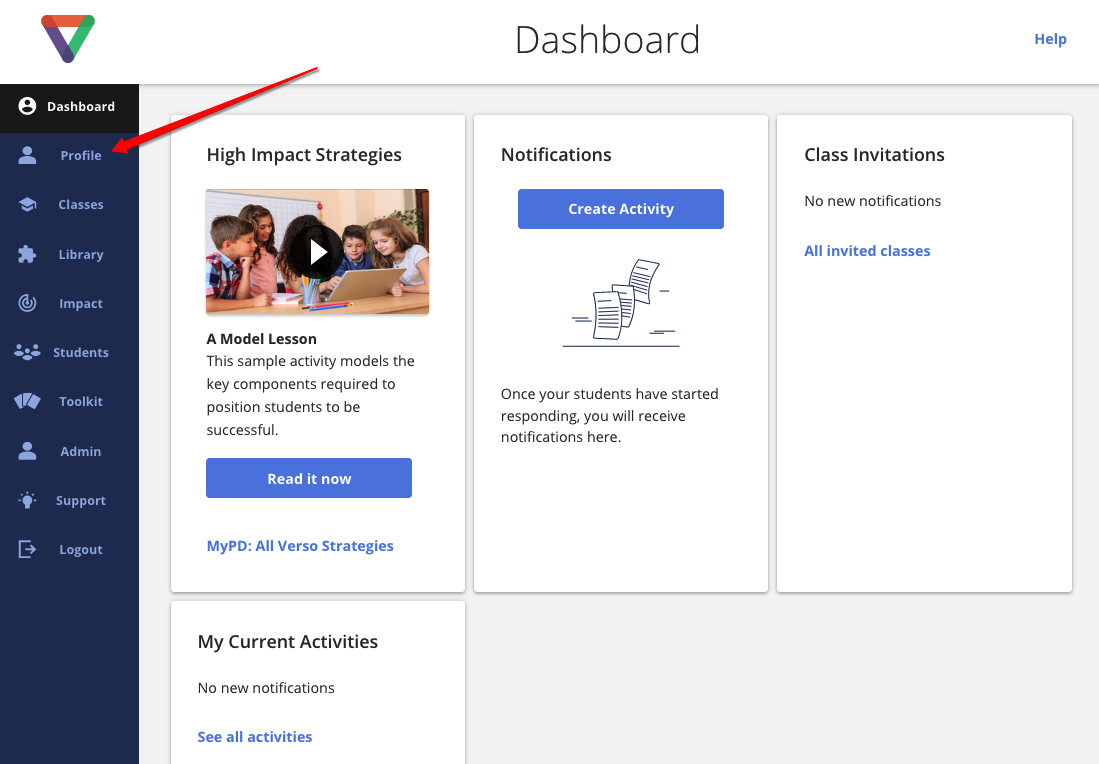Screen dimensions: 1099x764
Task: Open the Library section
Action: (69, 254)
